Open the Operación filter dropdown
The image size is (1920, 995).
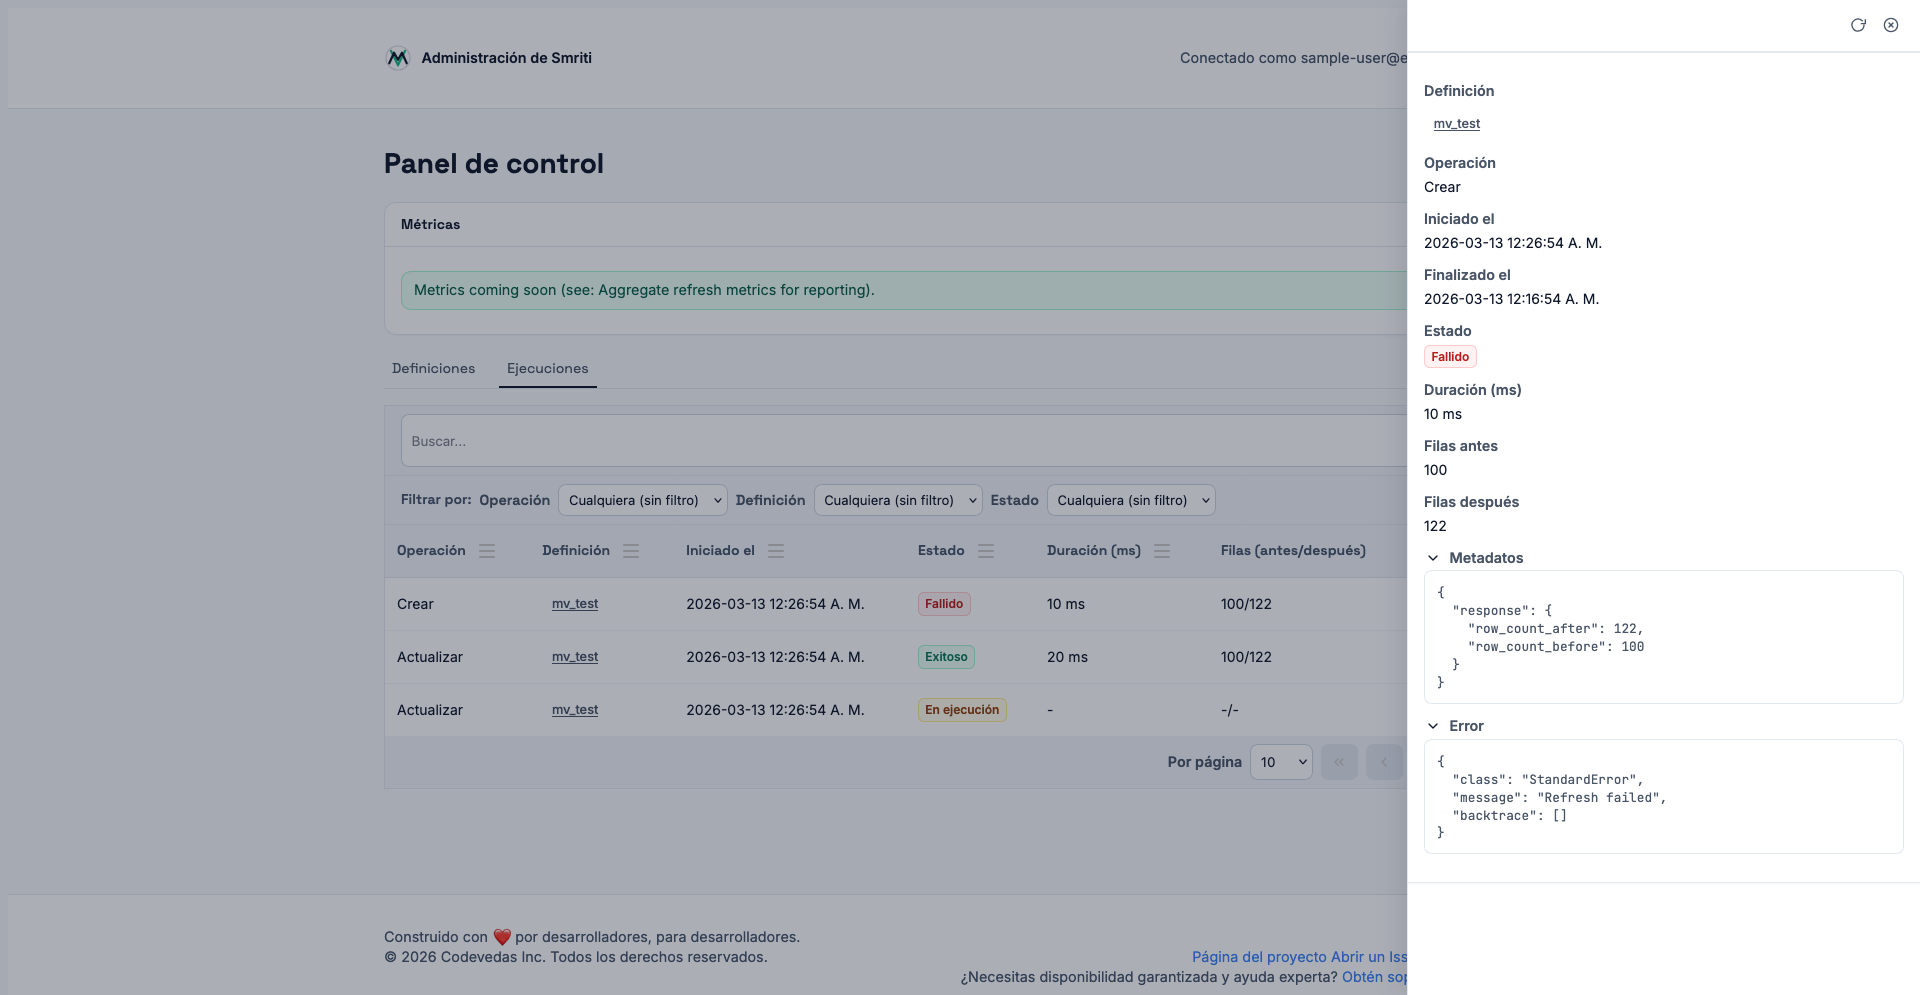click(x=642, y=500)
